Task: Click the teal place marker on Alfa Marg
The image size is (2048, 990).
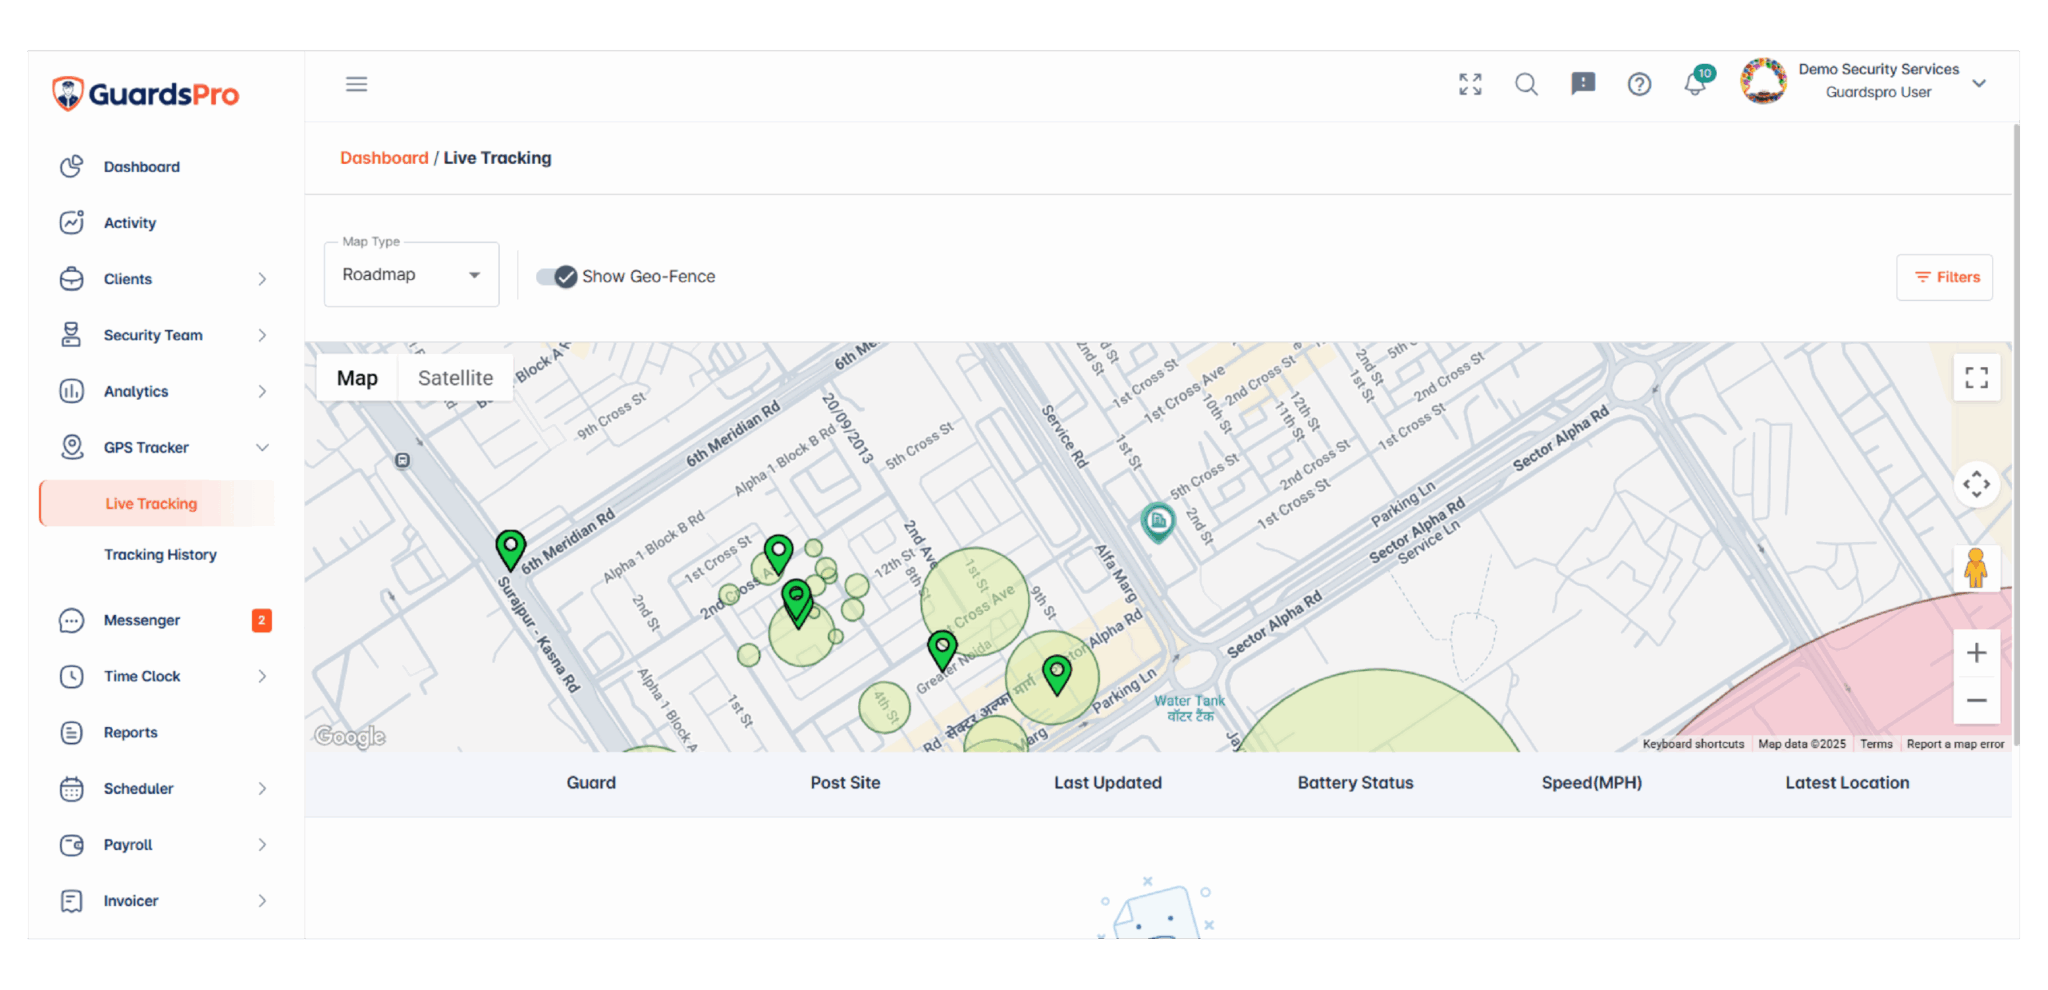Action: coord(1158,521)
